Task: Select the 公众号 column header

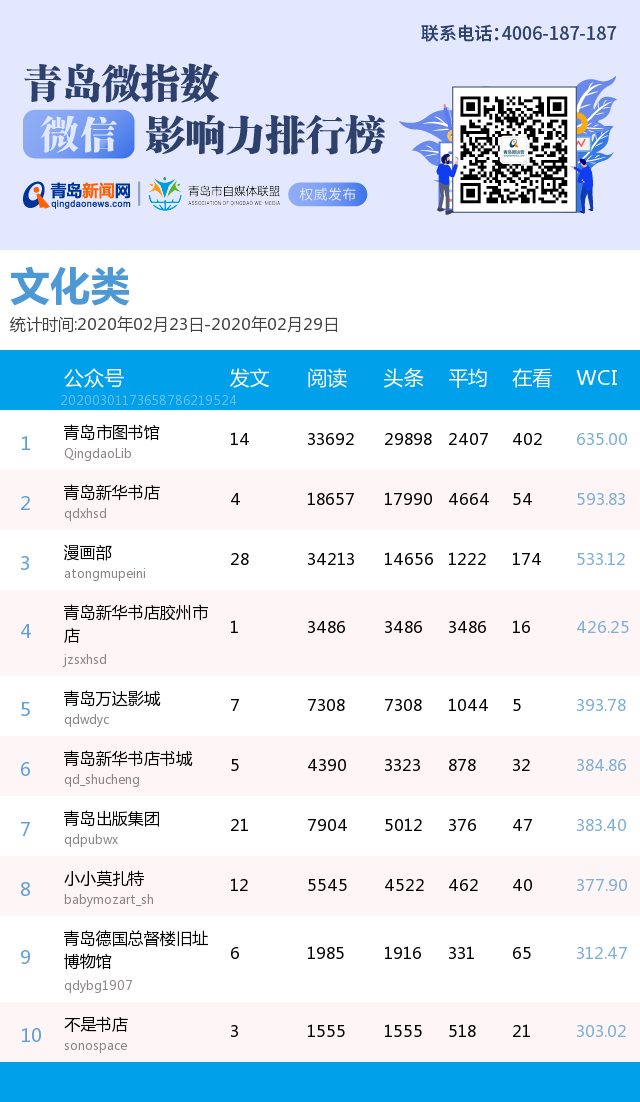Action: 94,378
